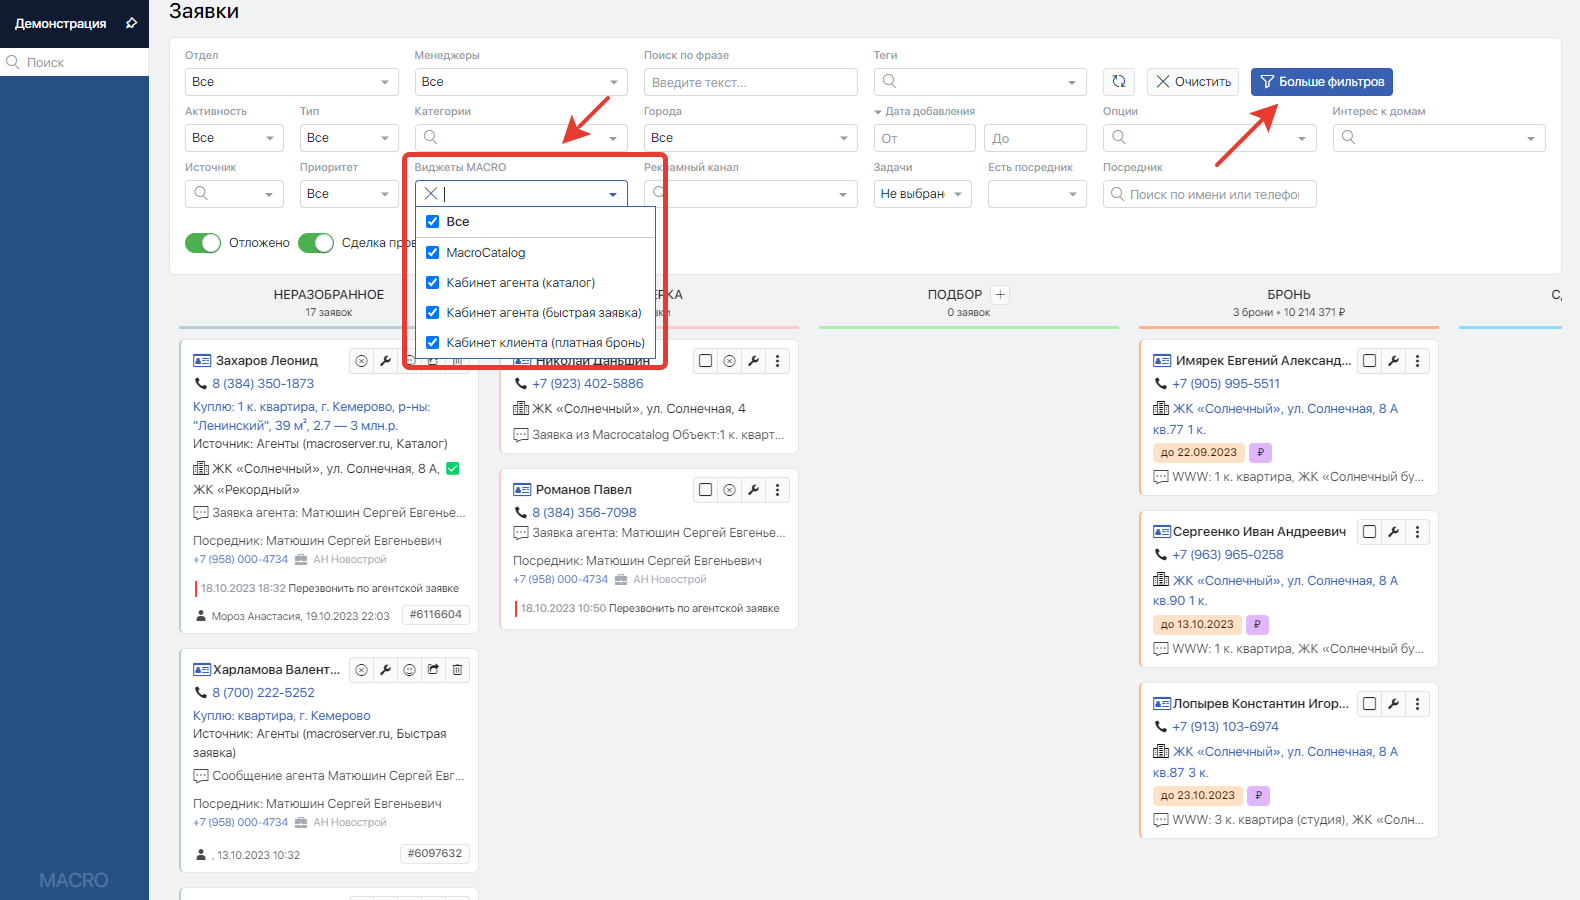Click the Очистить button
Screen dimensions: 1580x900
point(1193,82)
